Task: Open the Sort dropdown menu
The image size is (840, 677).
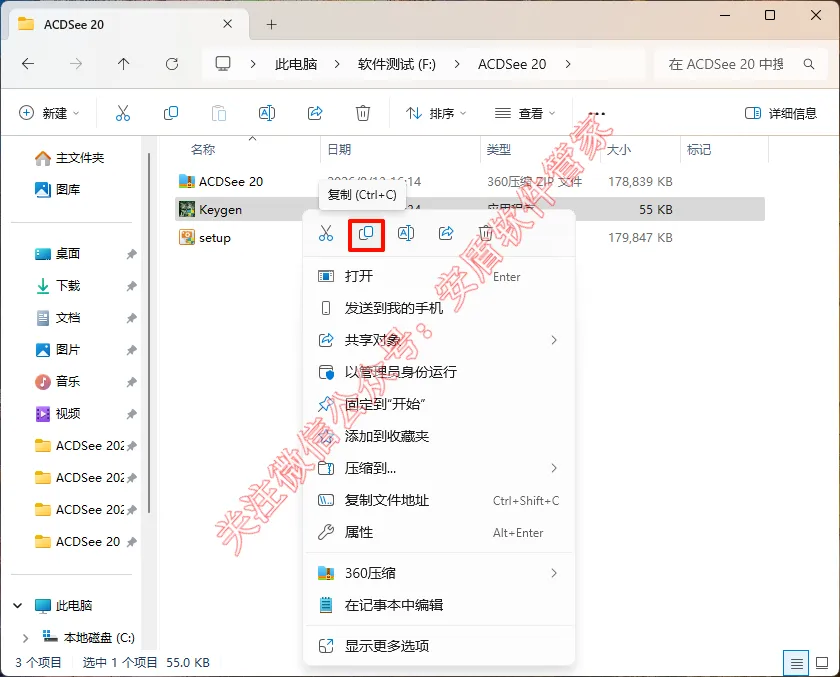Action: point(436,113)
